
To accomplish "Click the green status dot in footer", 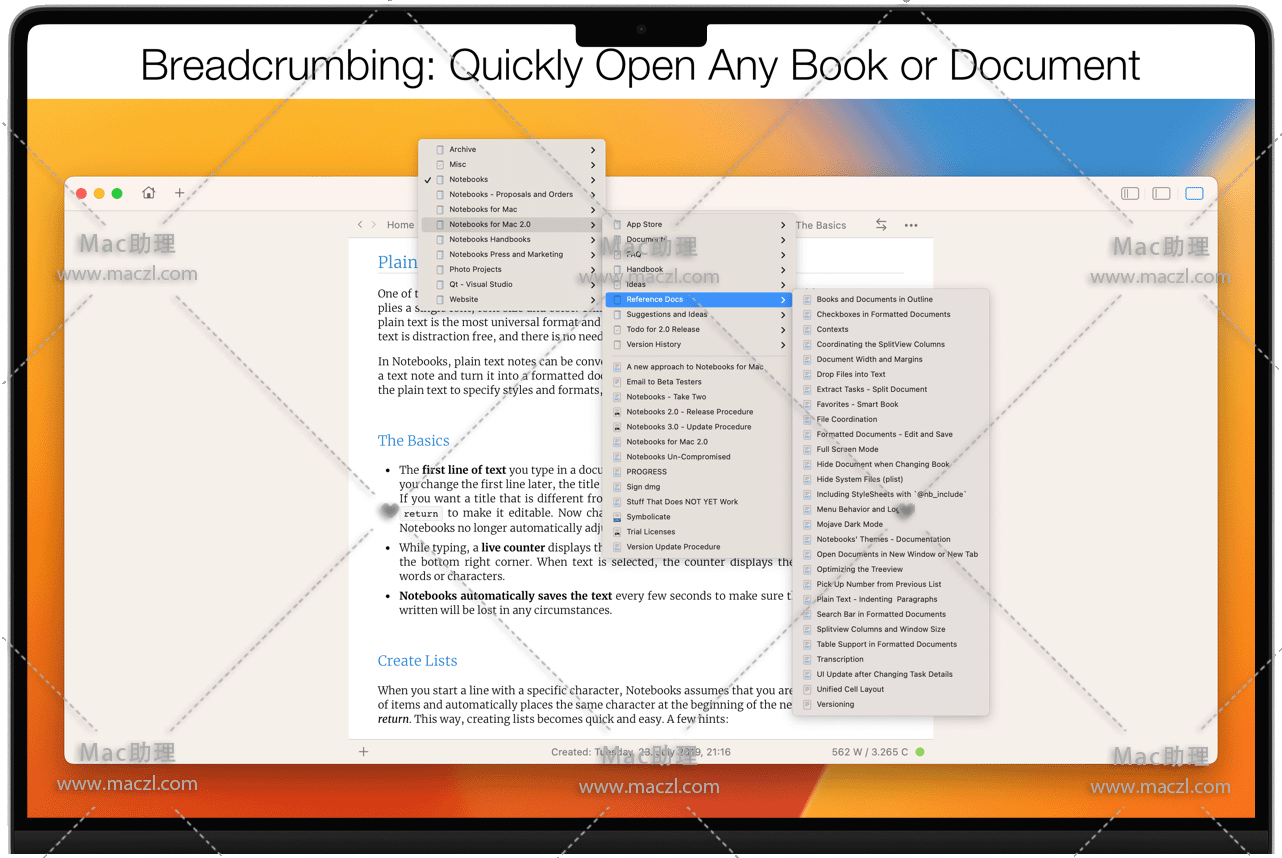I will coord(920,752).
